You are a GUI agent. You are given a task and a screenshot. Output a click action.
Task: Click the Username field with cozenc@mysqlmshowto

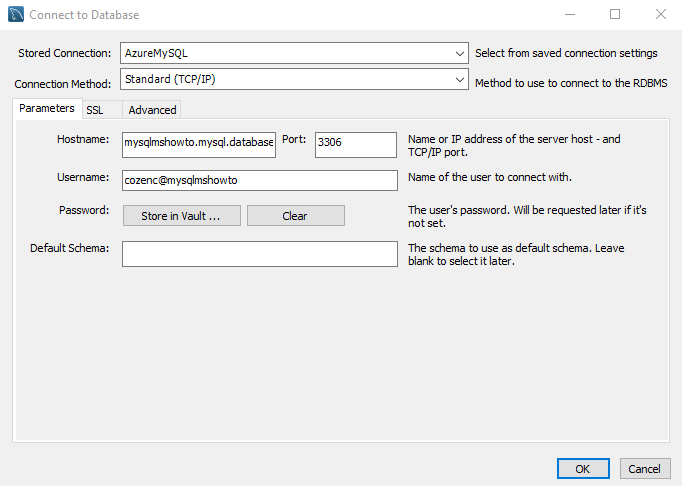pyautogui.click(x=260, y=180)
